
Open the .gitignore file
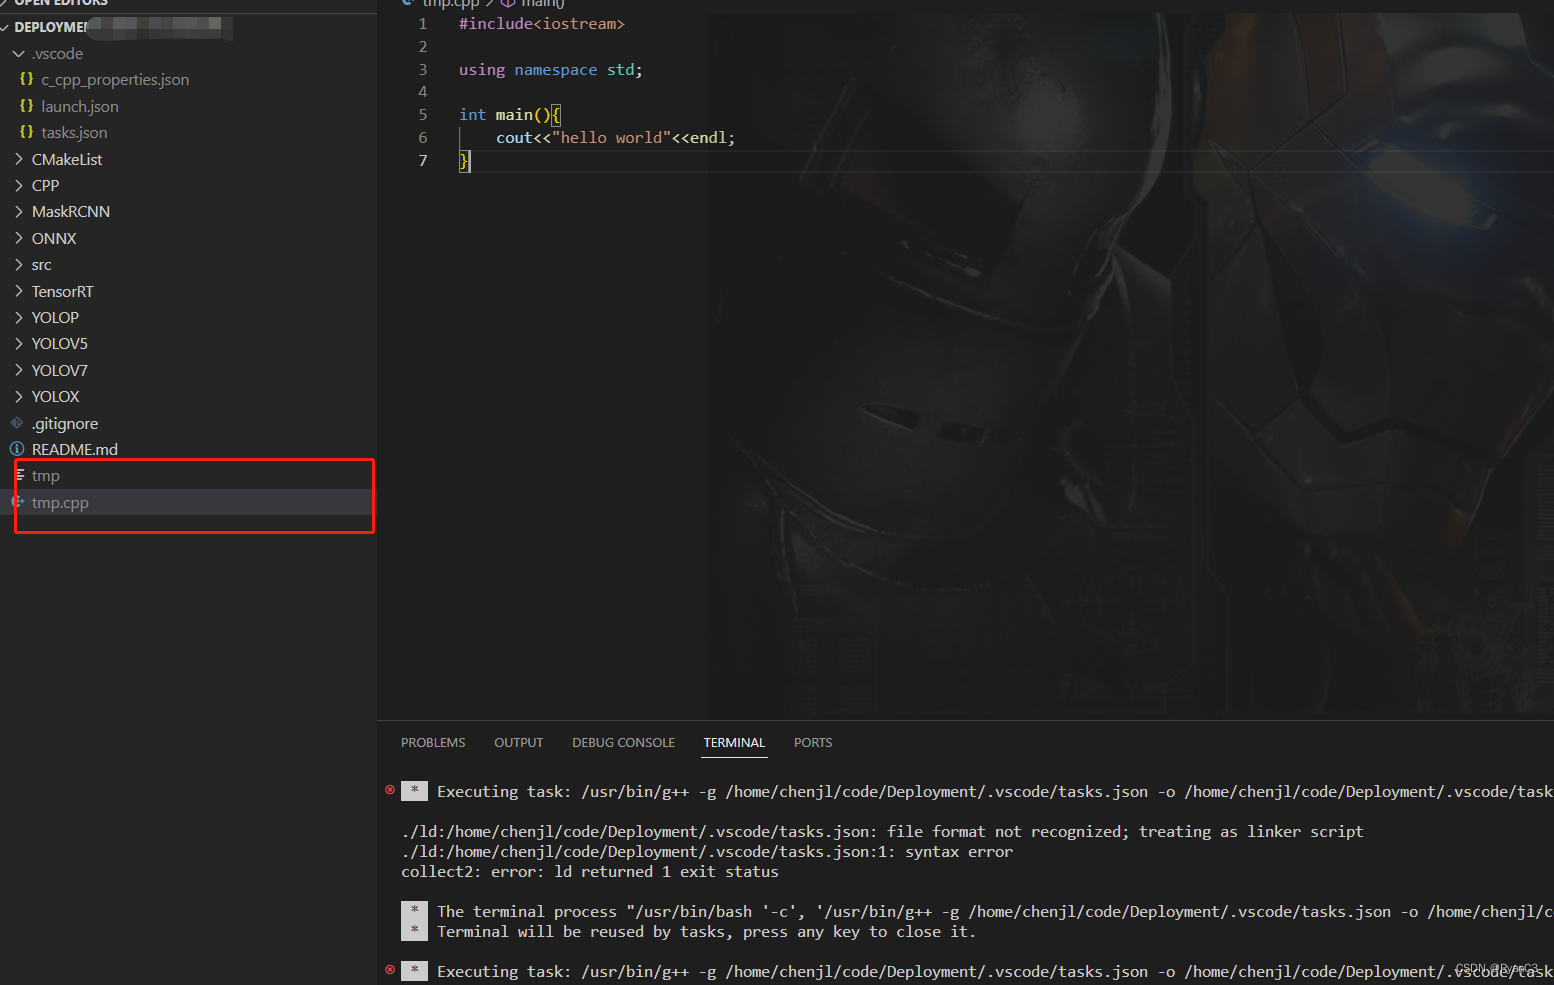pyautogui.click(x=65, y=424)
